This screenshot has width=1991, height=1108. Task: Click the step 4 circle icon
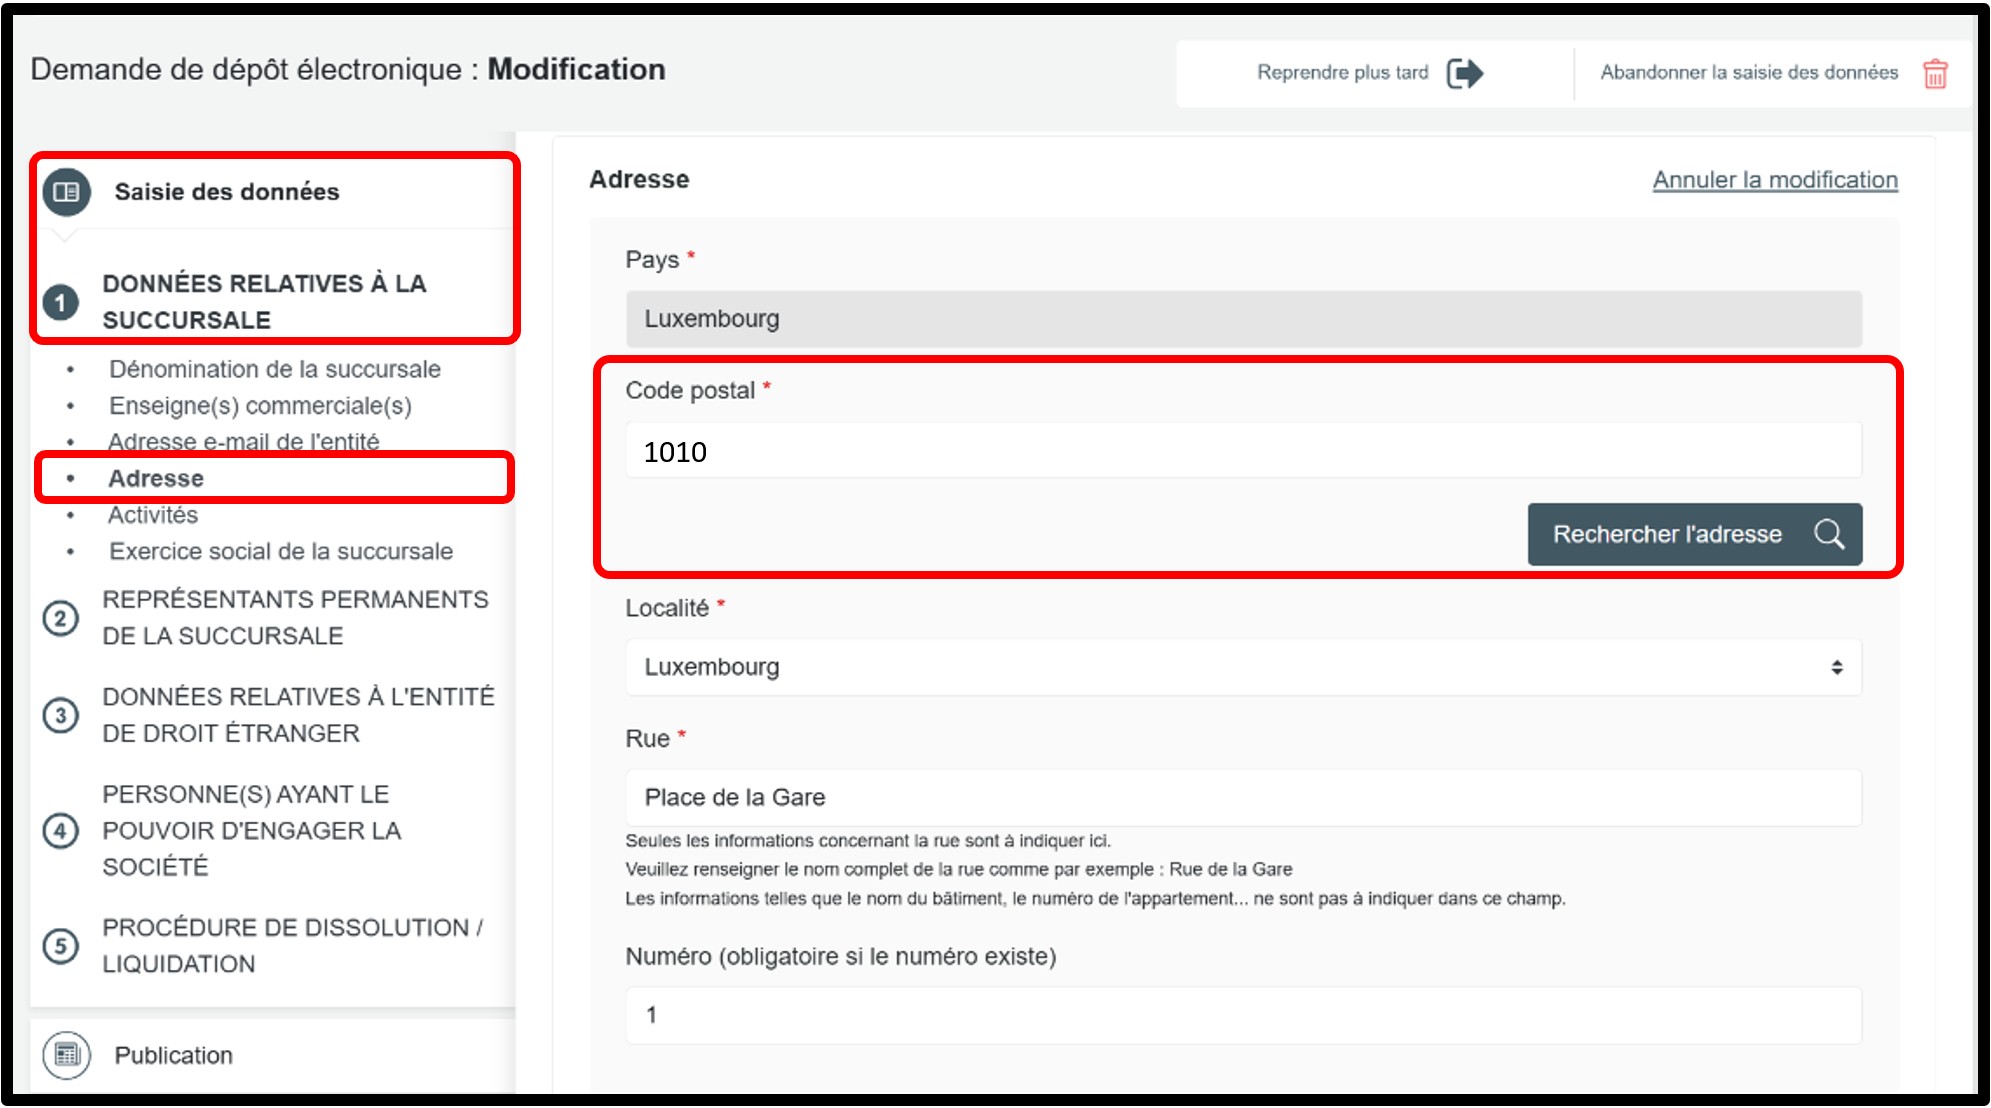click(x=60, y=830)
